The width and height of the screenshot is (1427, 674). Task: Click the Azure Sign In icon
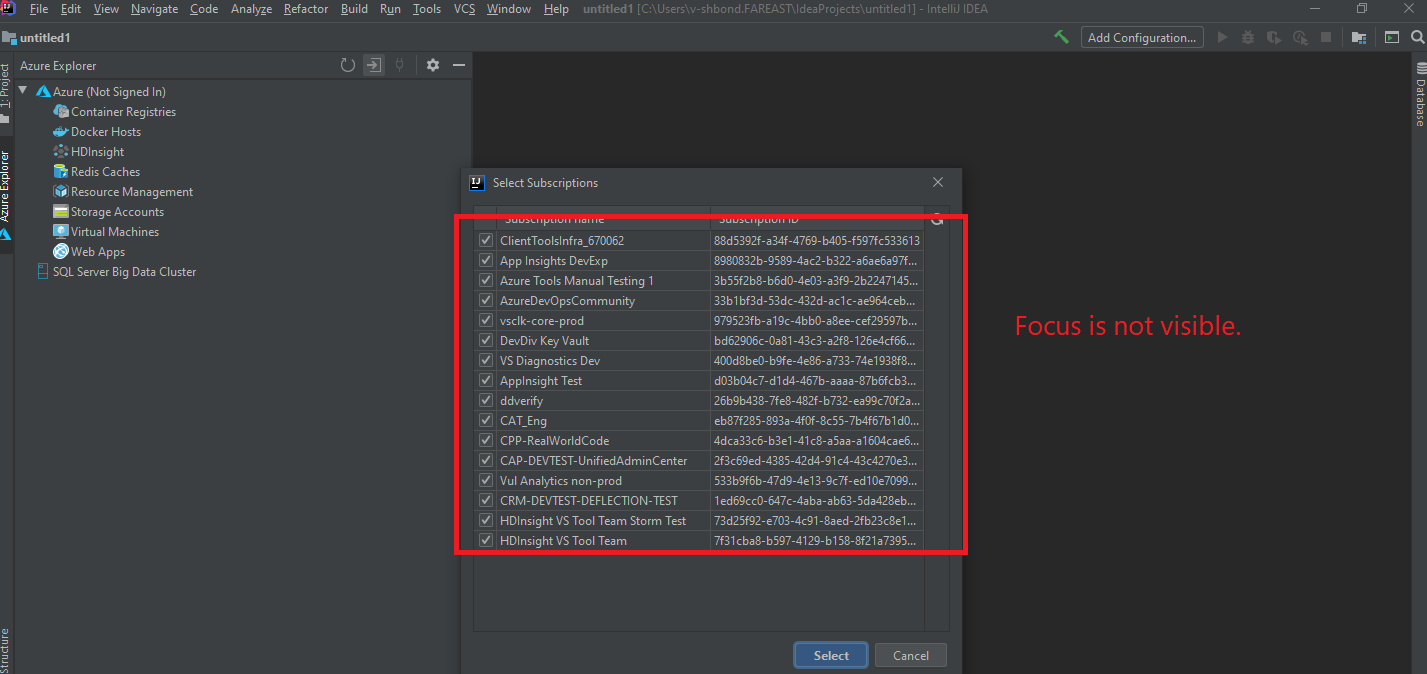pyautogui.click(x=373, y=64)
